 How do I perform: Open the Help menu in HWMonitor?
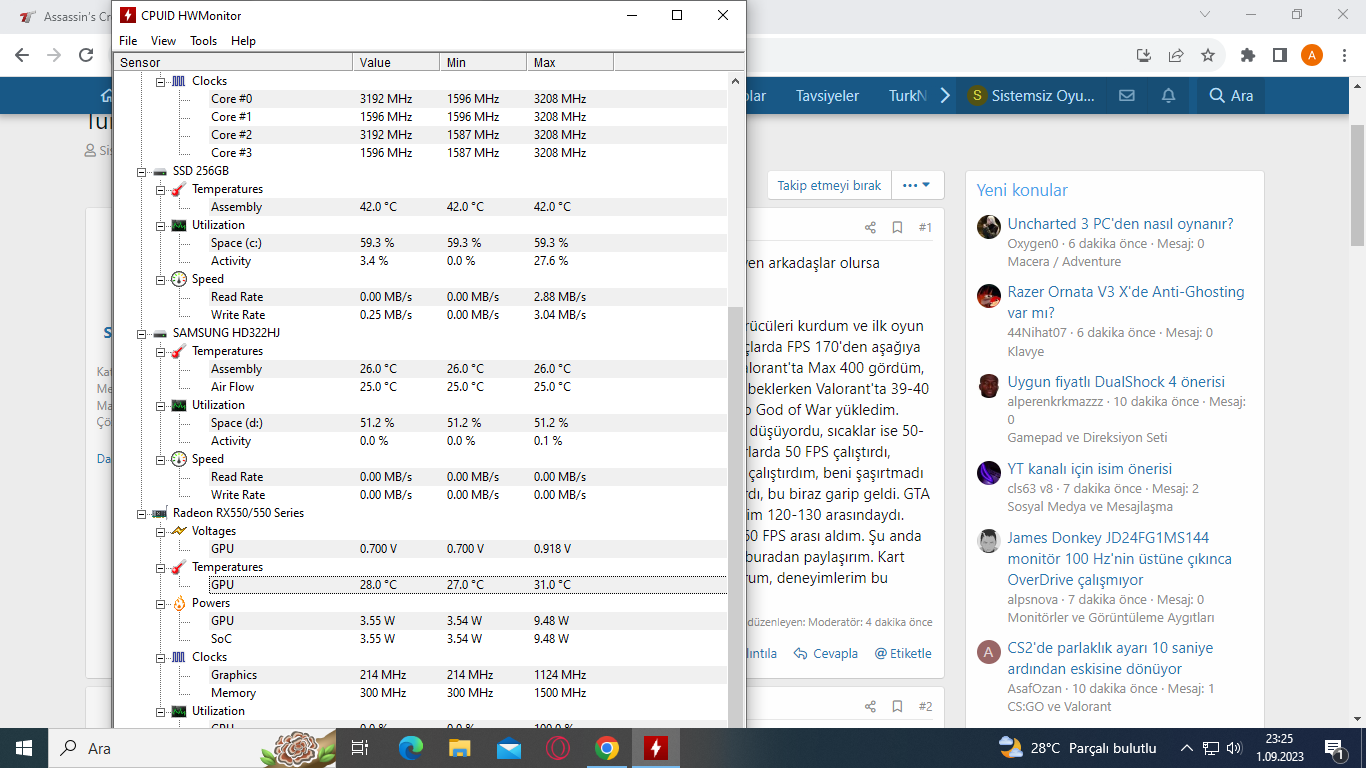coord(243,41)
